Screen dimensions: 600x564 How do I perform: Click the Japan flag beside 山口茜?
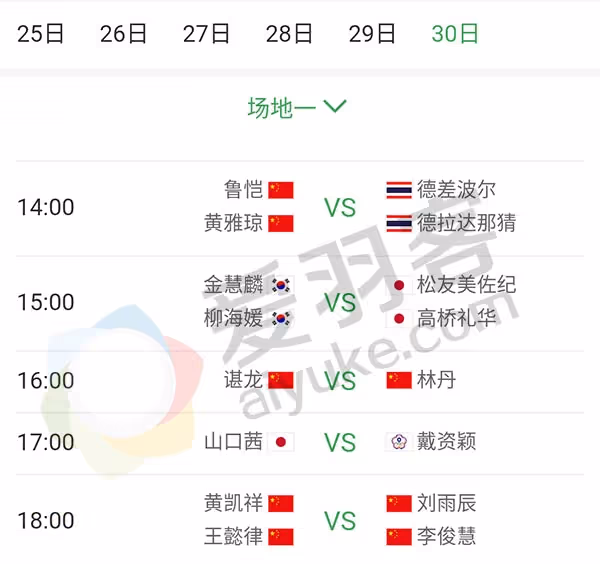281,442
